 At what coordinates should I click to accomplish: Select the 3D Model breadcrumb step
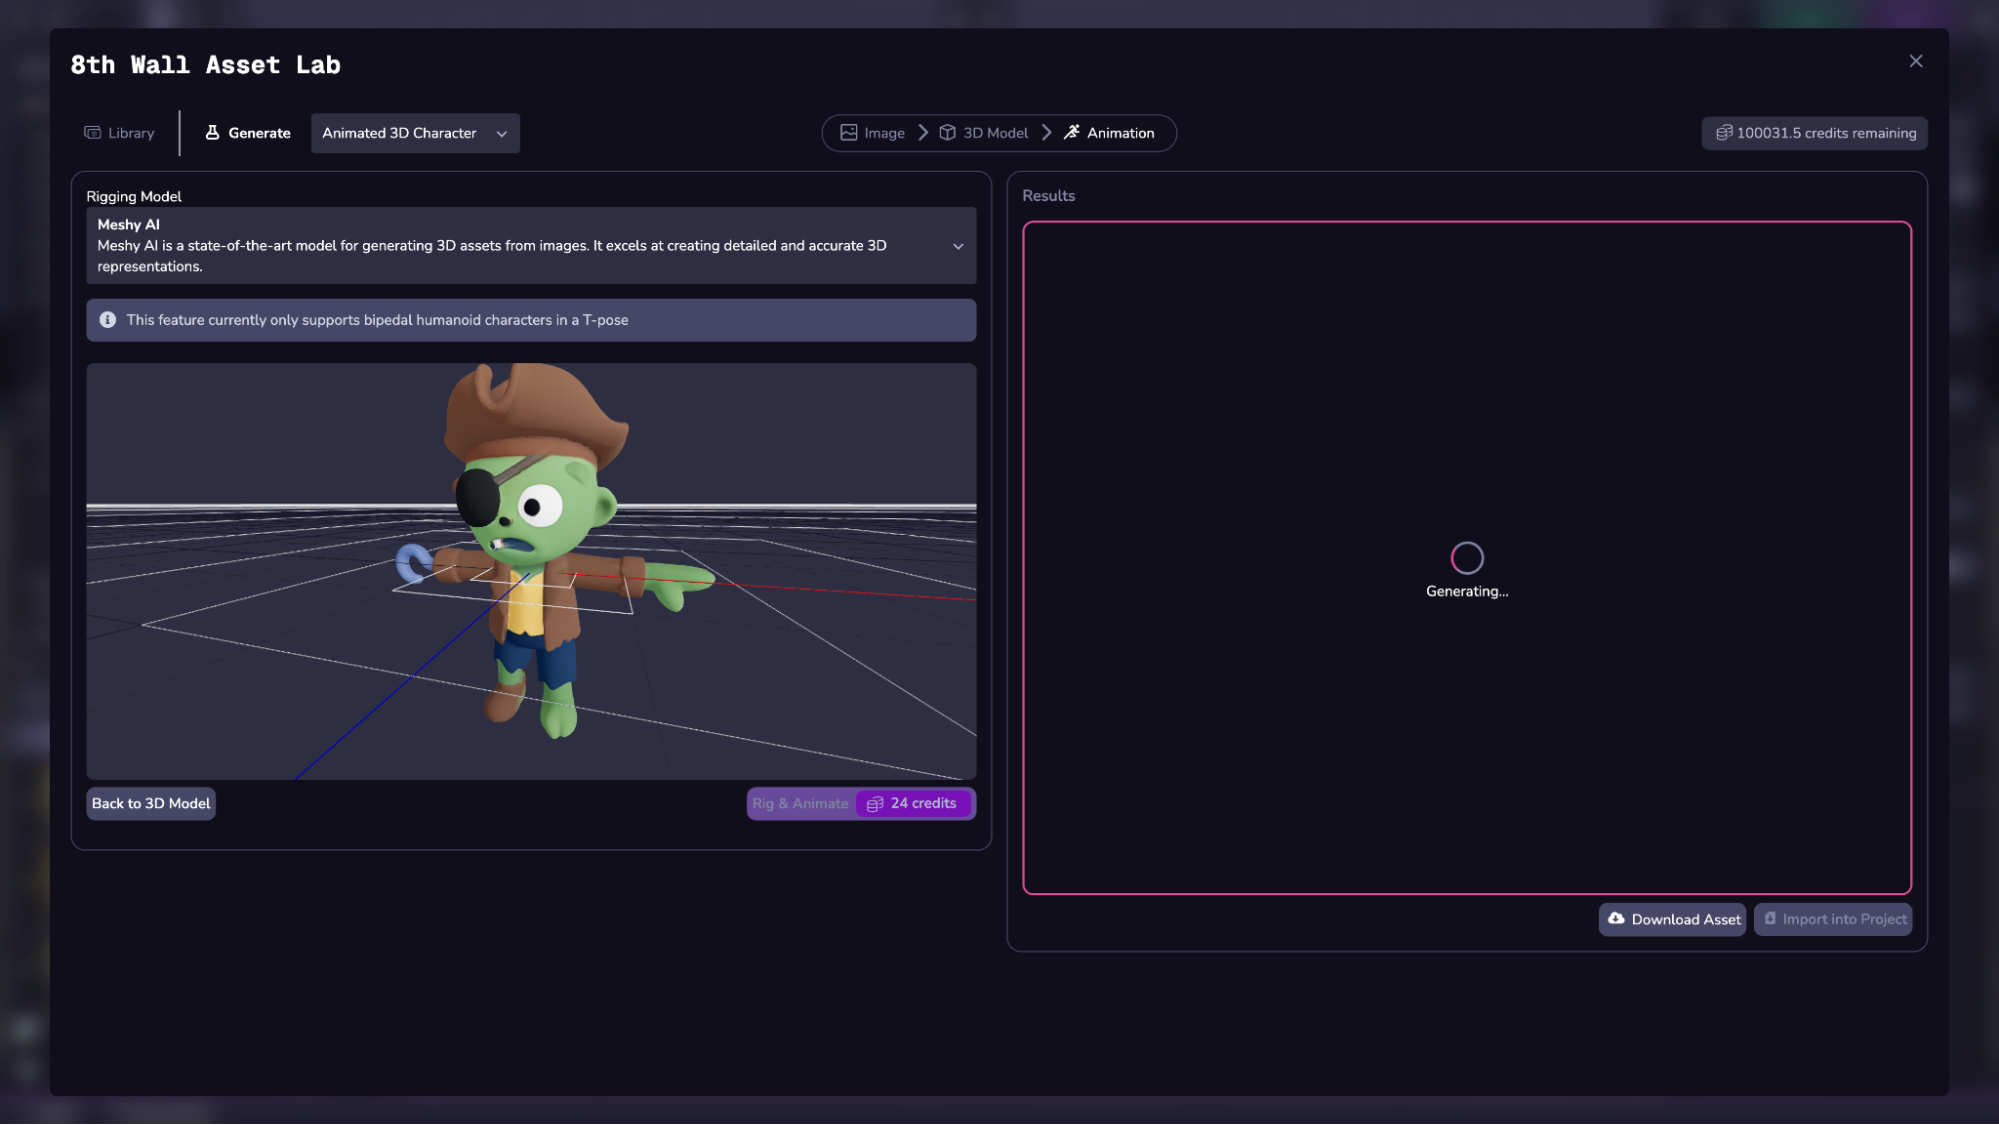[994, 133]
